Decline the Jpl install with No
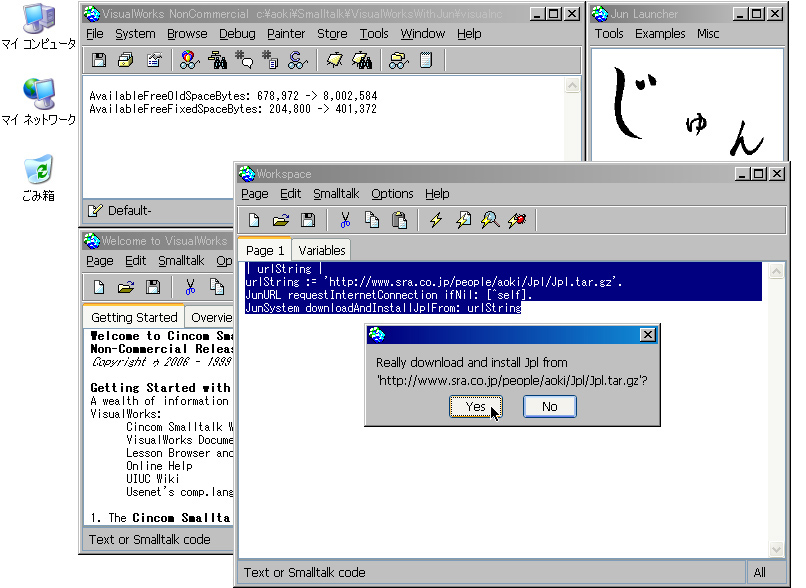This screenshot has width=806, height=588. tap(549, 407)
